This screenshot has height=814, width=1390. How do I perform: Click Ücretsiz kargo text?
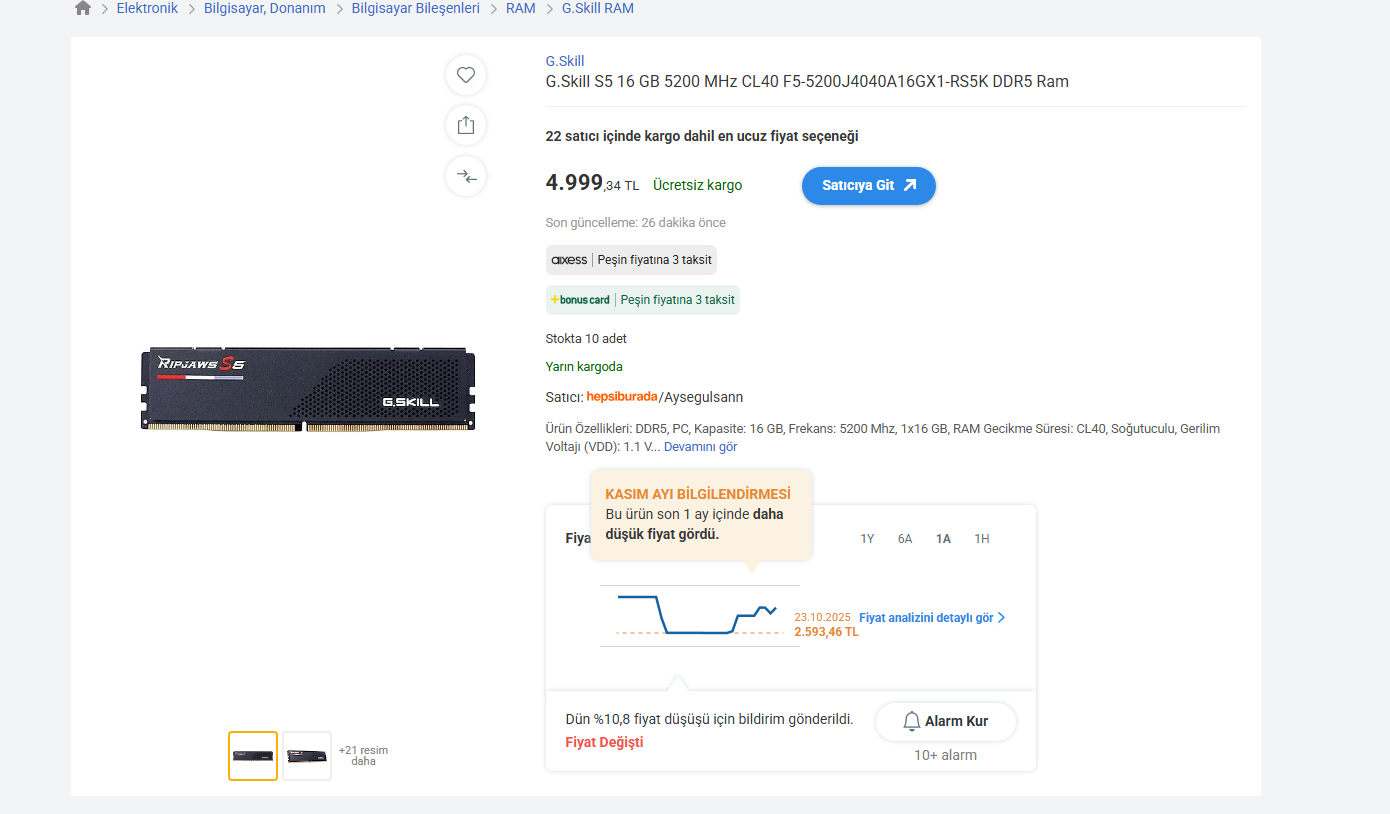[x=697, y=185]
